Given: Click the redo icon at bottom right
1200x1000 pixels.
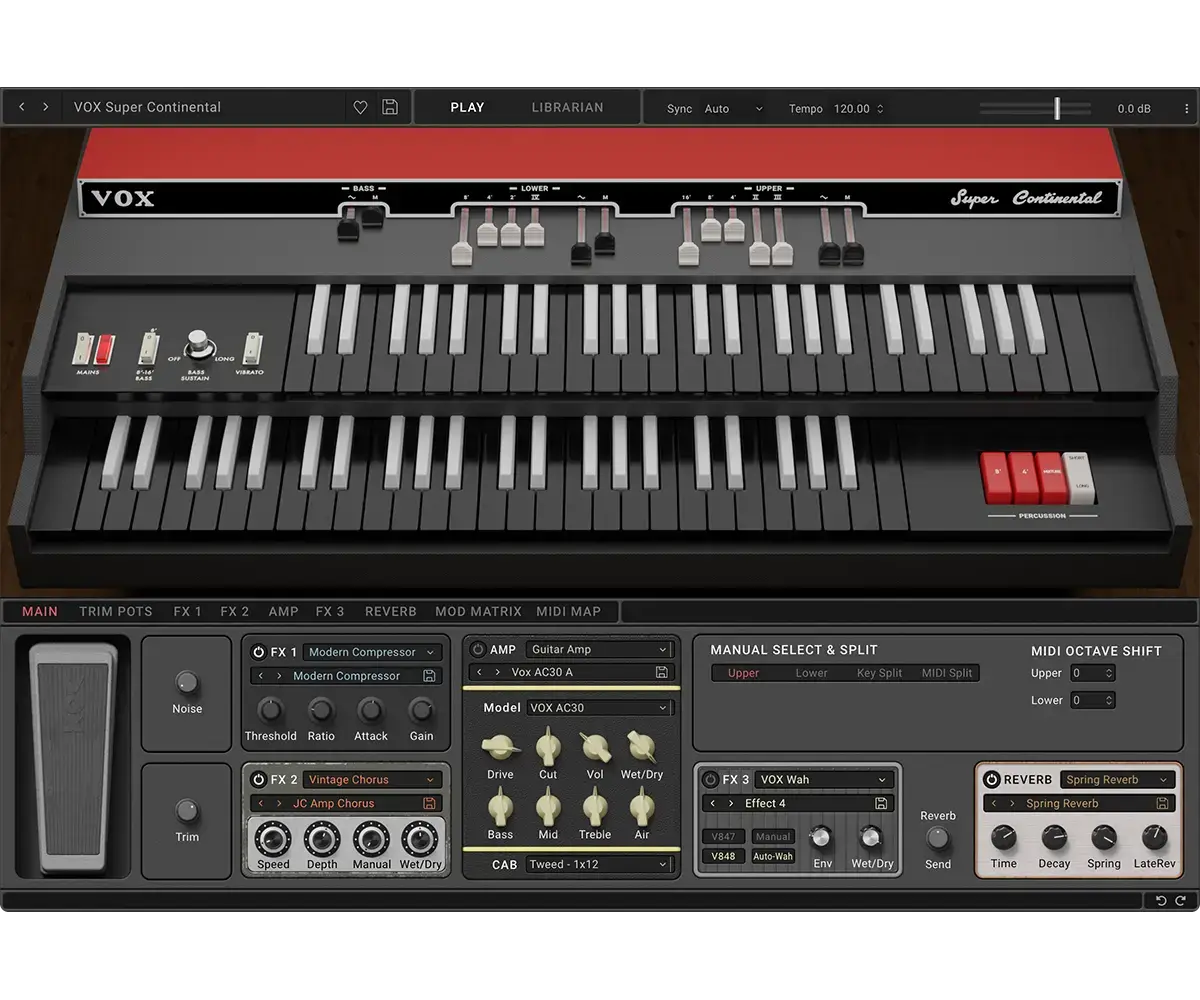Looking at the screenshot, I should 1179,900.
